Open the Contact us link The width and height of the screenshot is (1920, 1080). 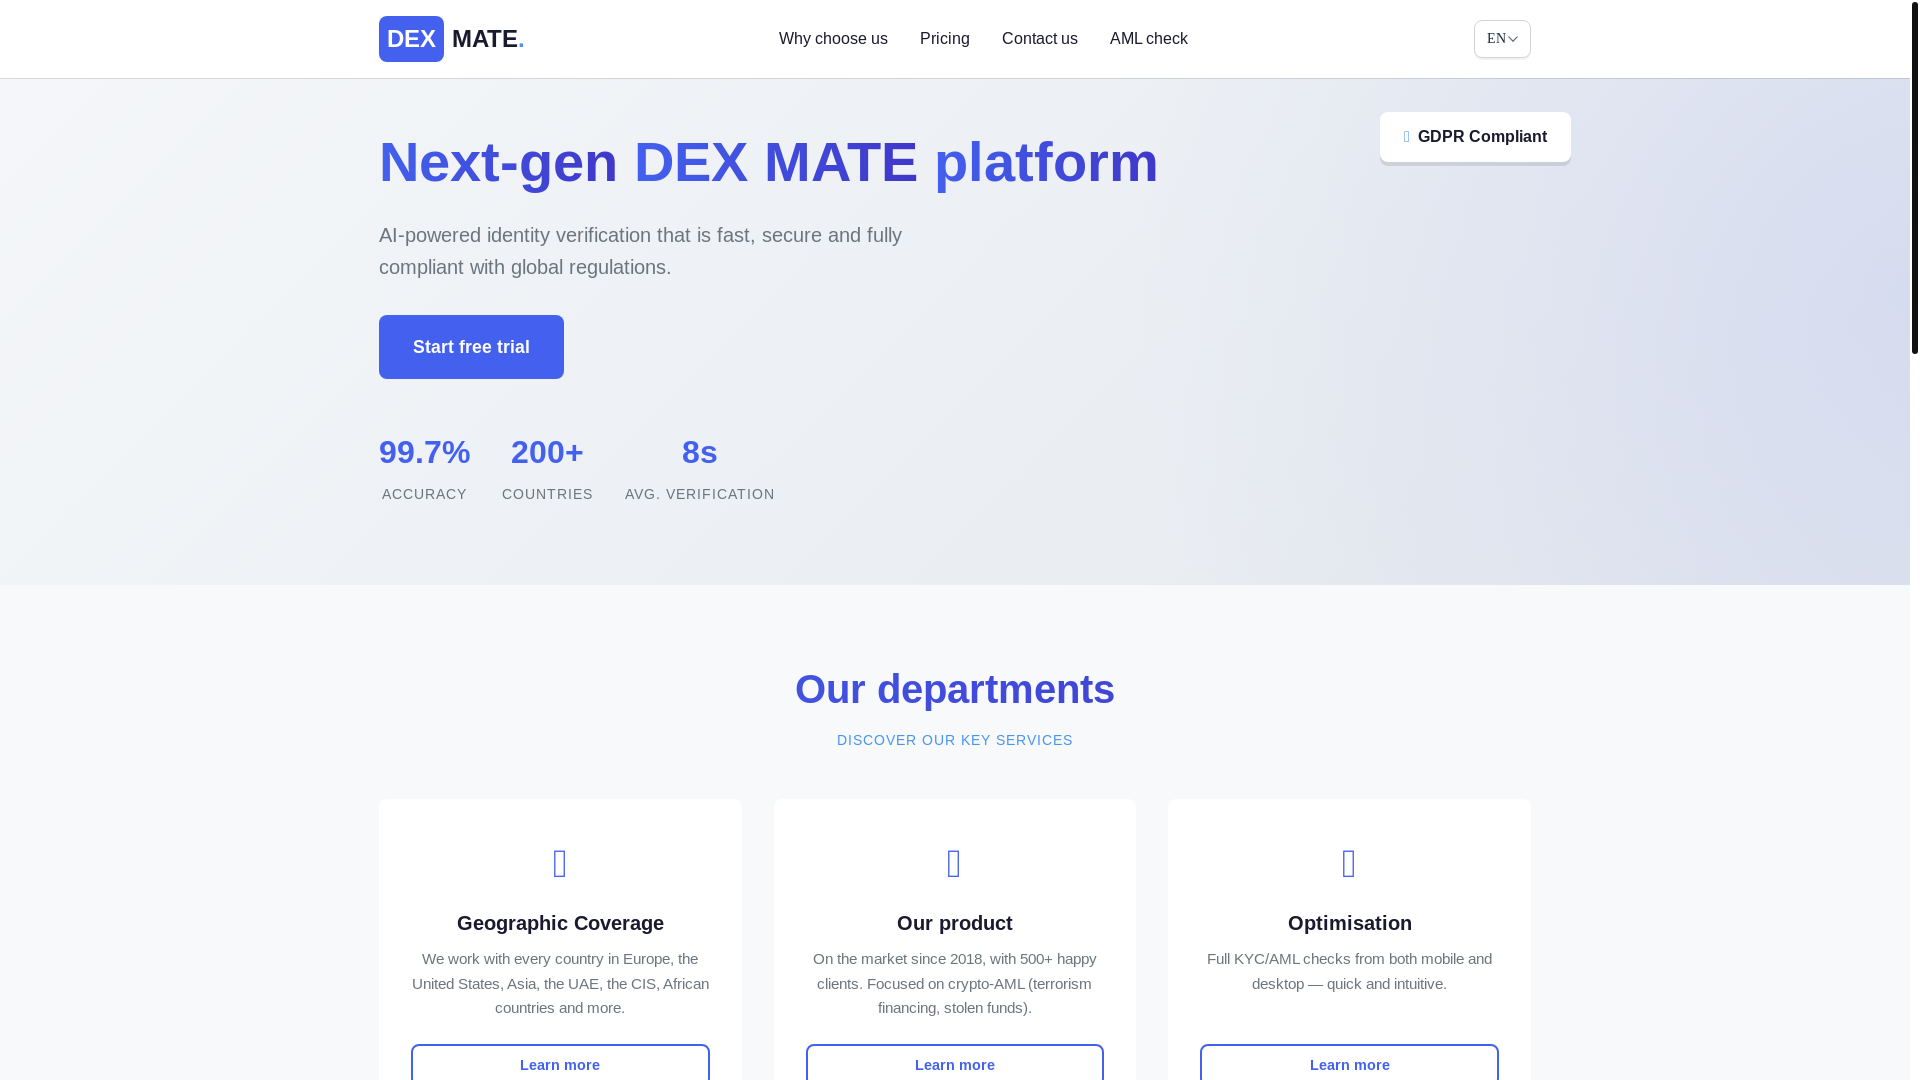click(1039, 39)
